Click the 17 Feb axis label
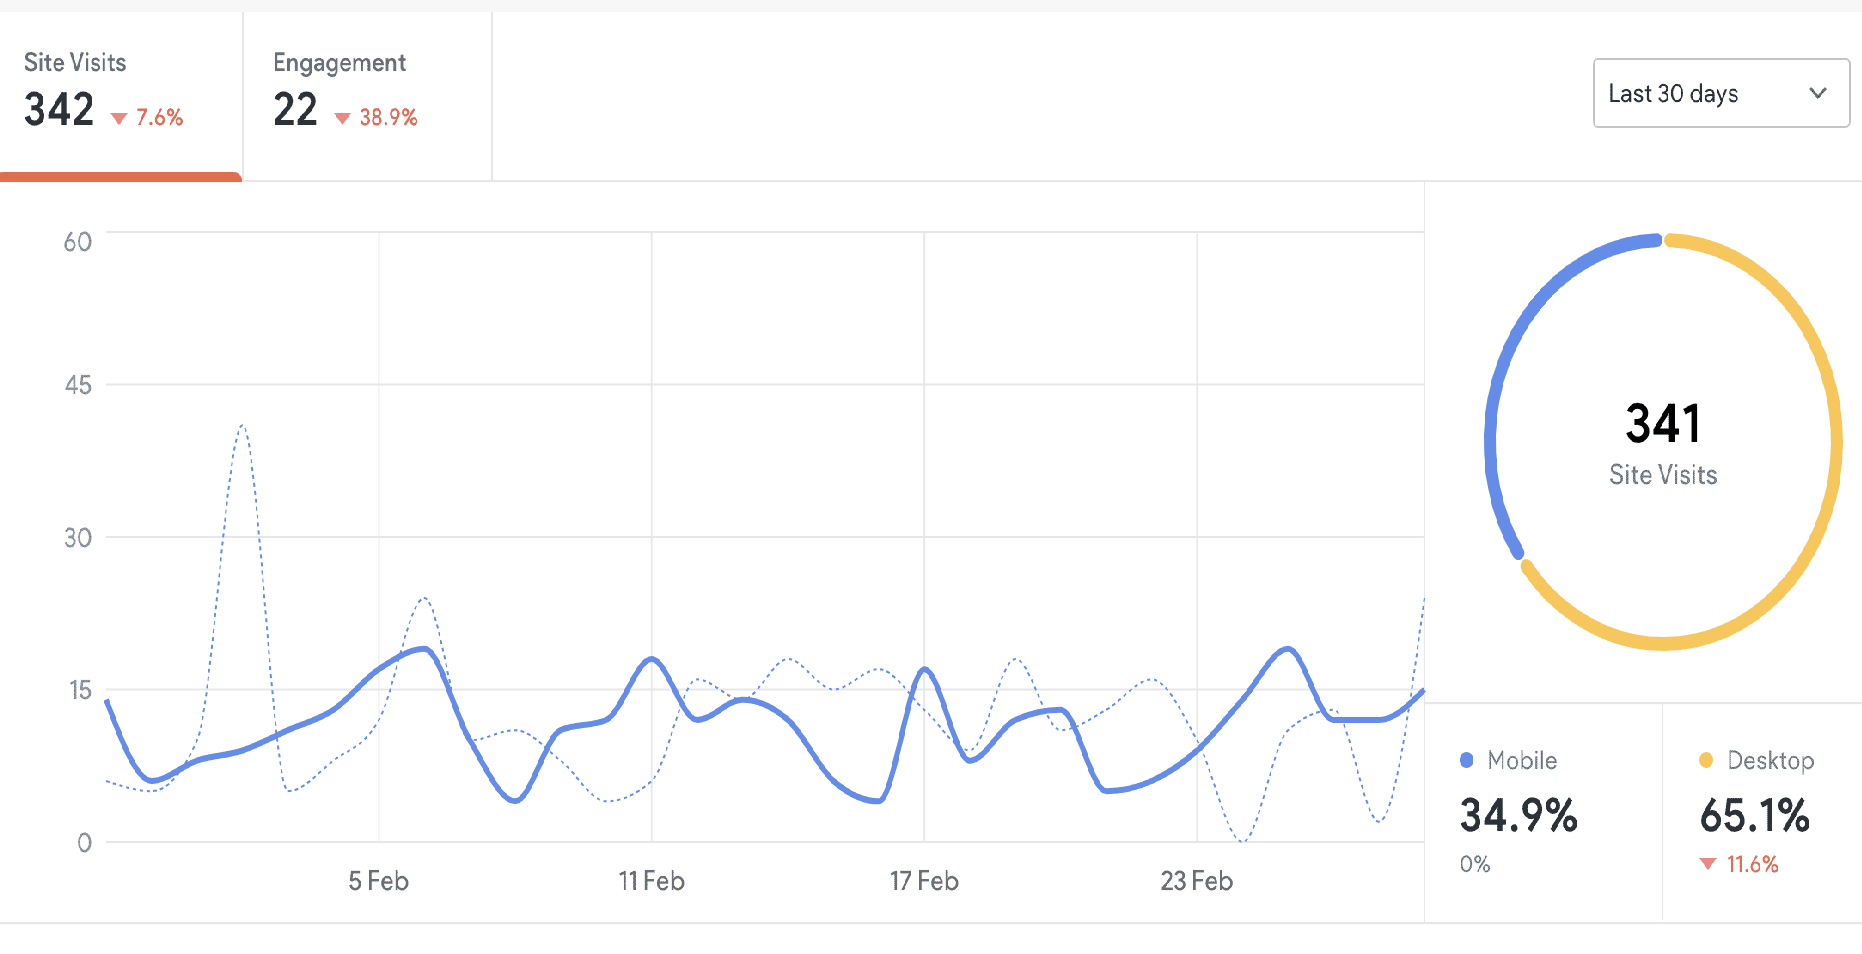 [924, 881]
